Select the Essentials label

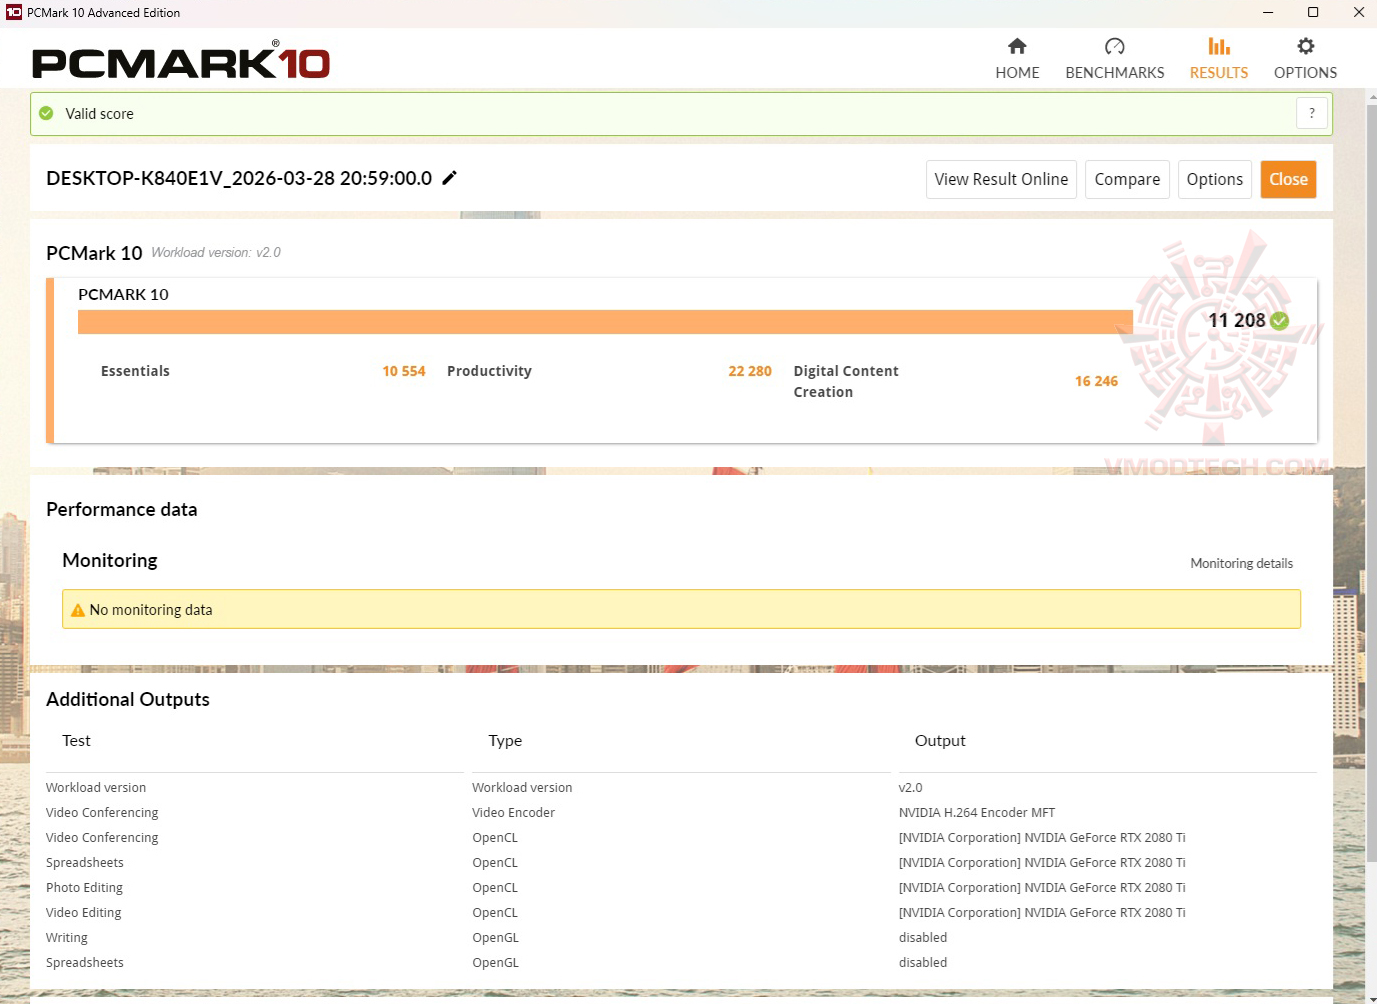click(135, 372)
